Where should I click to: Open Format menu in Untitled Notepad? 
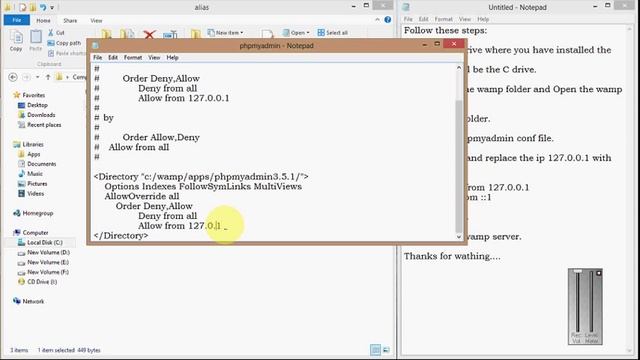(443, 19)
